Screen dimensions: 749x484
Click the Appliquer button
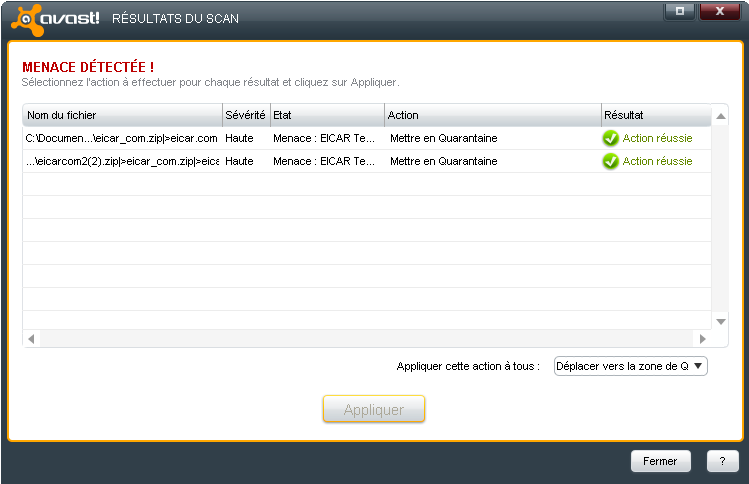tap(374, 409)
